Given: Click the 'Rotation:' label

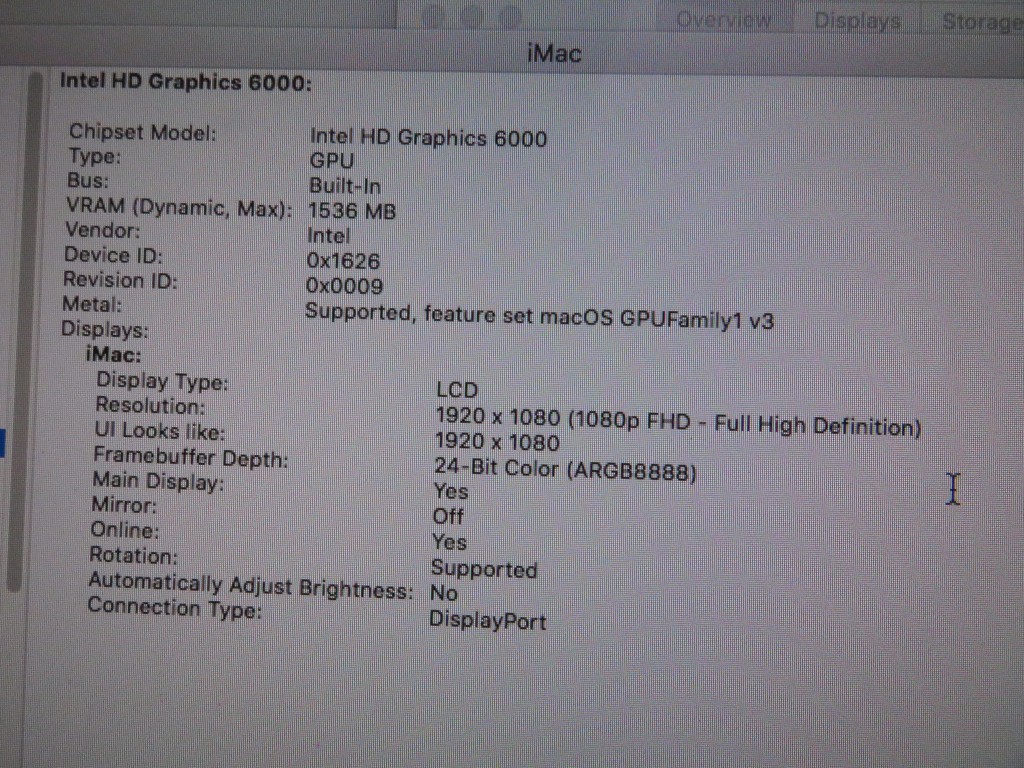Looking at the screenshot, I should point(133,555).
